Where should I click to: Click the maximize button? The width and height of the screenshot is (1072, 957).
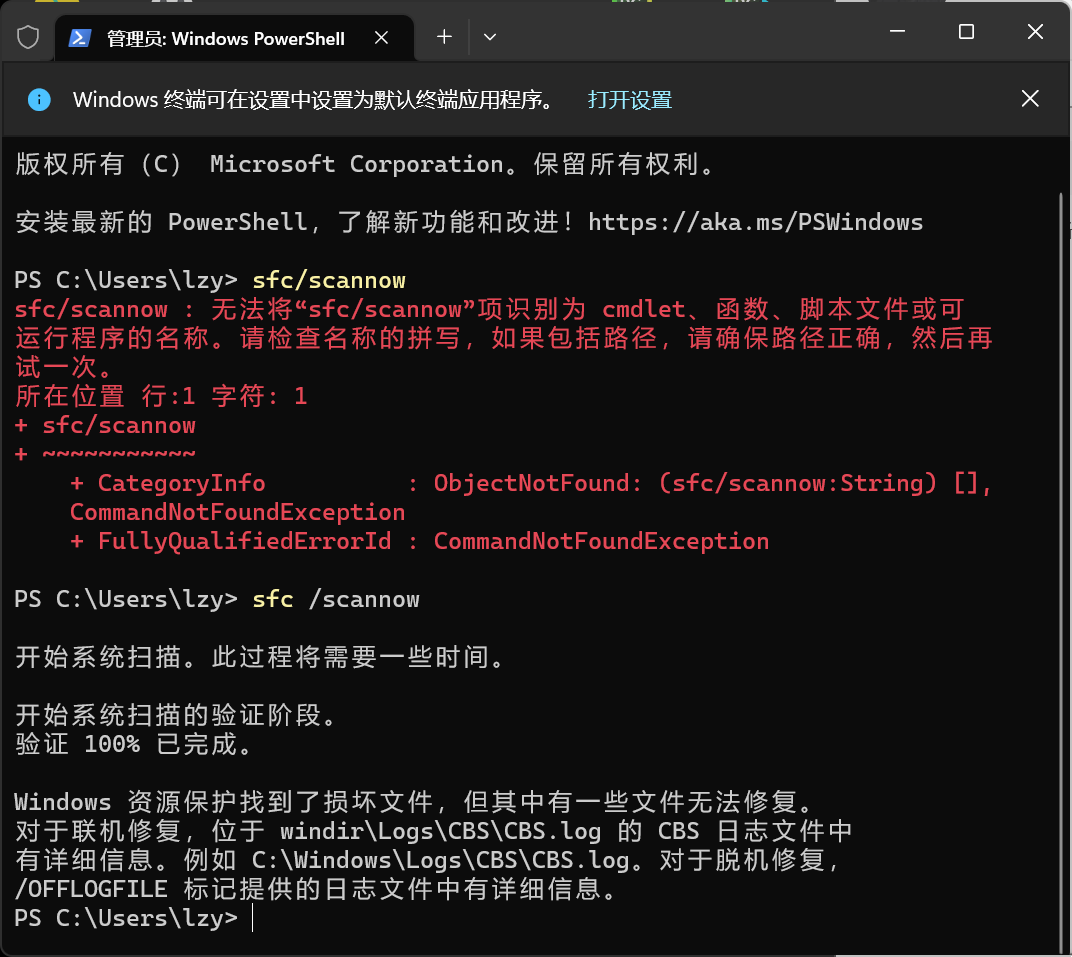pos(965,31)
